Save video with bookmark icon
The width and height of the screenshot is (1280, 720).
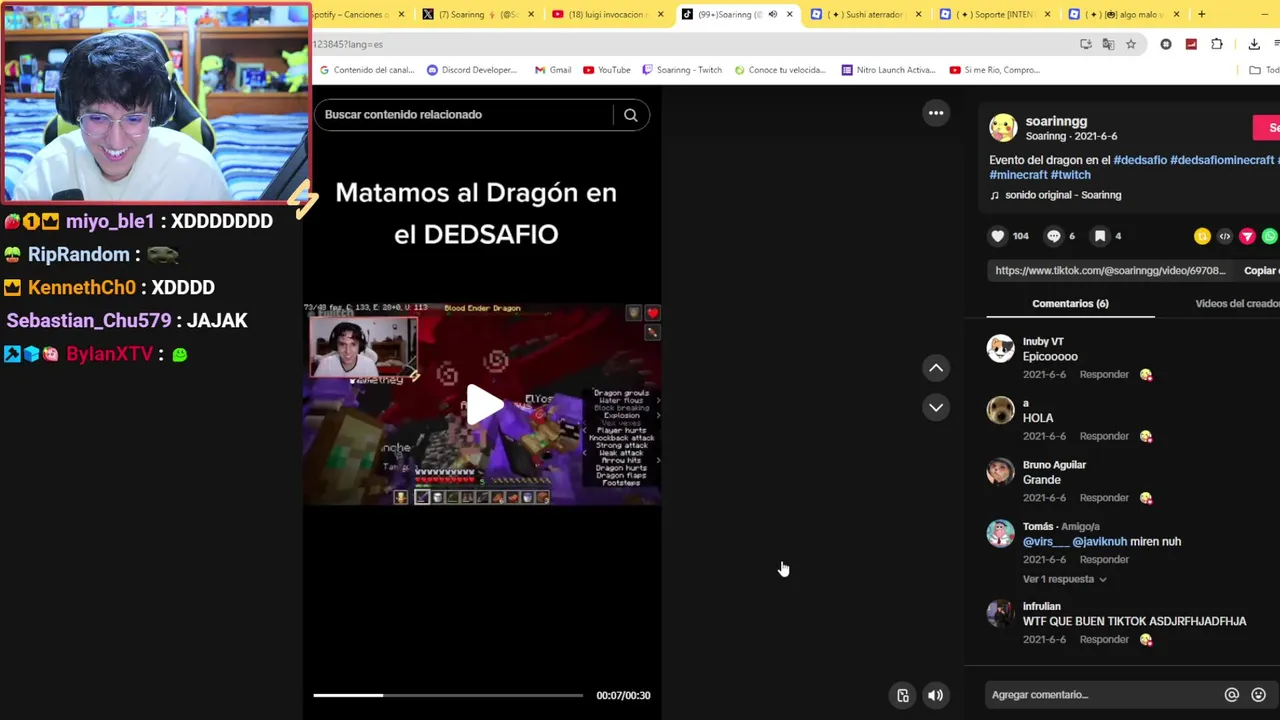click(x=1100, y=236)
